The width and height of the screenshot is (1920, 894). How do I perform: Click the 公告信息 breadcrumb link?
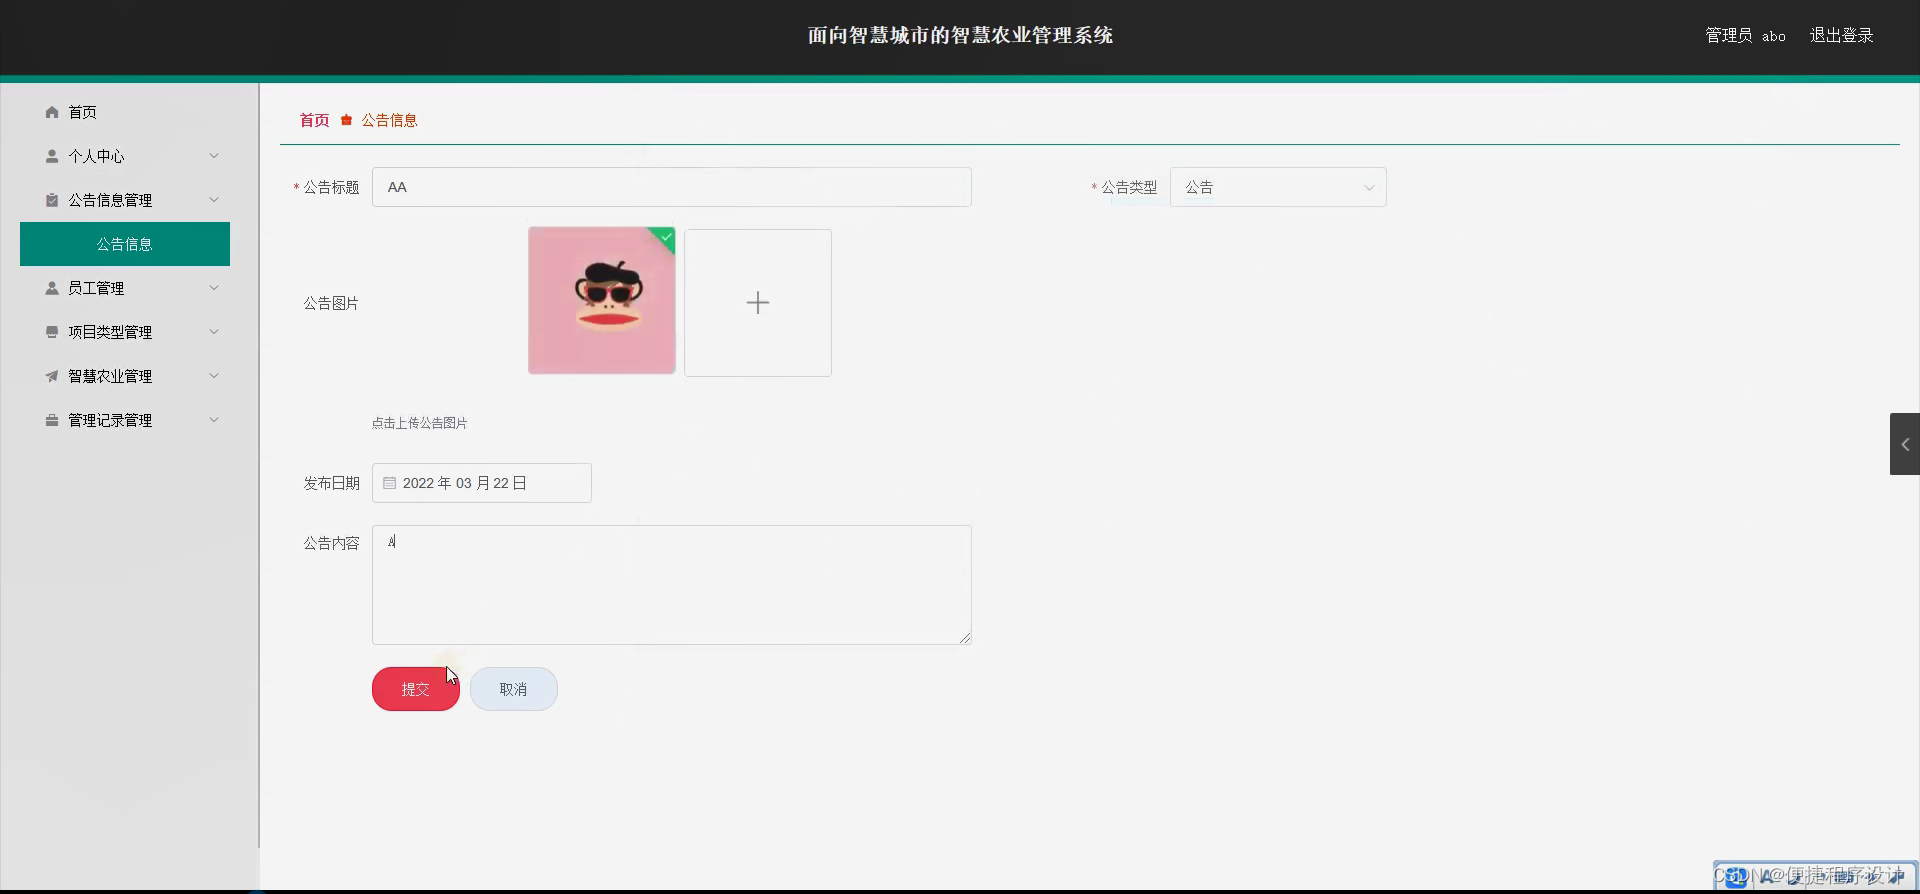(389, 120)
